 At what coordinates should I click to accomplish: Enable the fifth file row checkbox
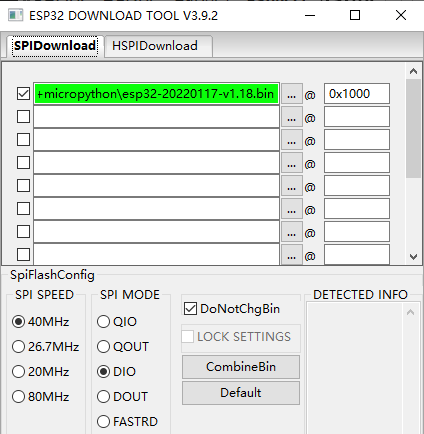(x=23, y=186)
